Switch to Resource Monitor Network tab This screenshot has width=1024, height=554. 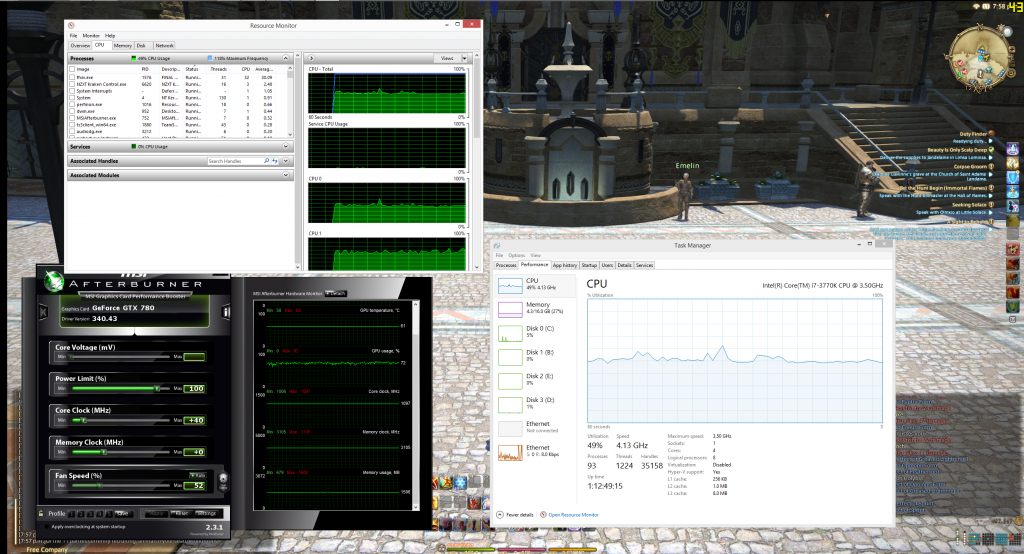(165, 46)
